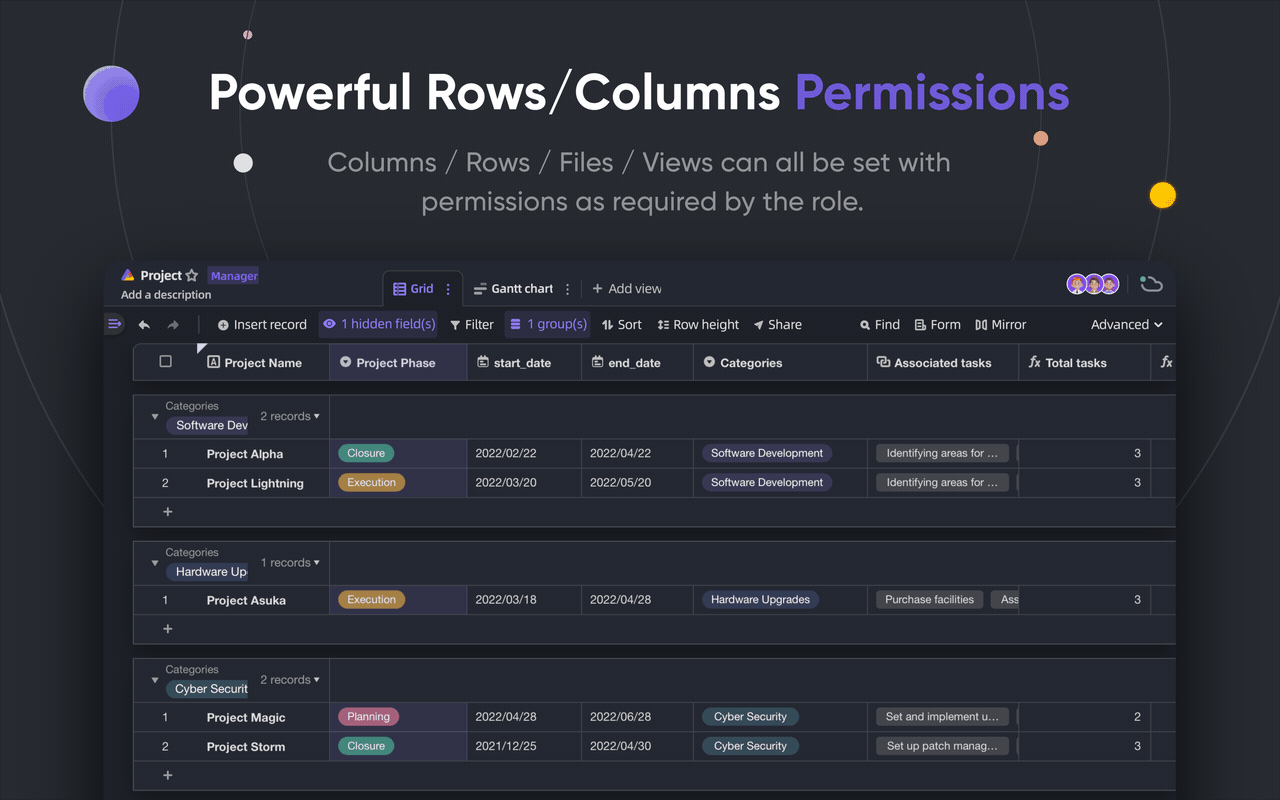Click Hardware Upgrades category tag in Asuka row
The image size is (1280, 800).
point(760,599)
